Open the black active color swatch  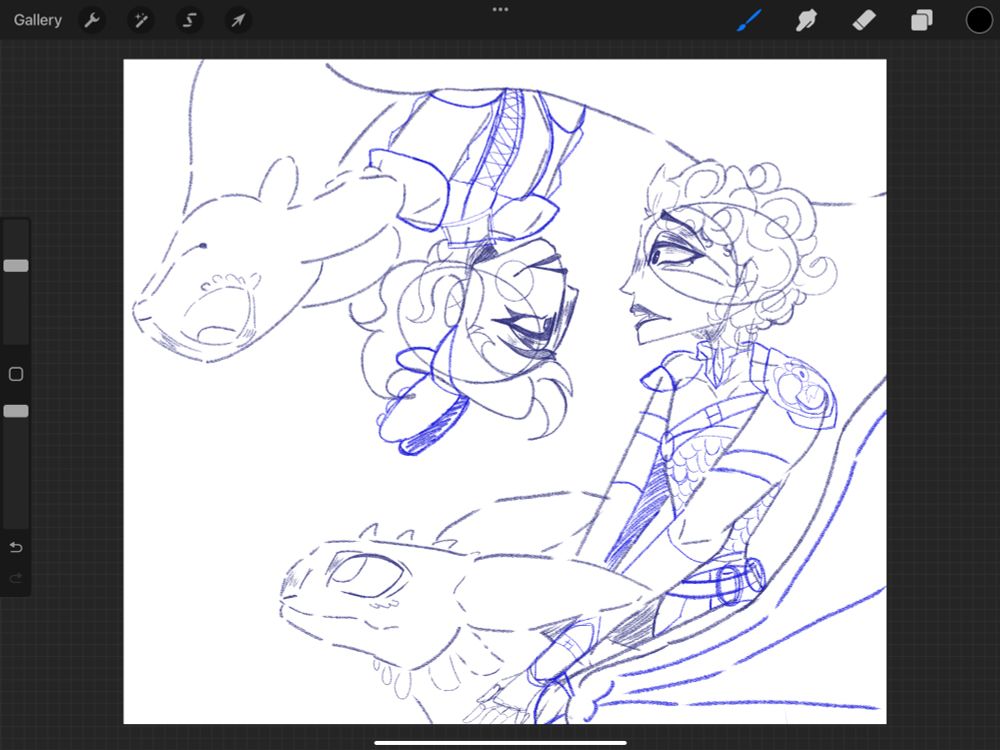pos(979,20)
